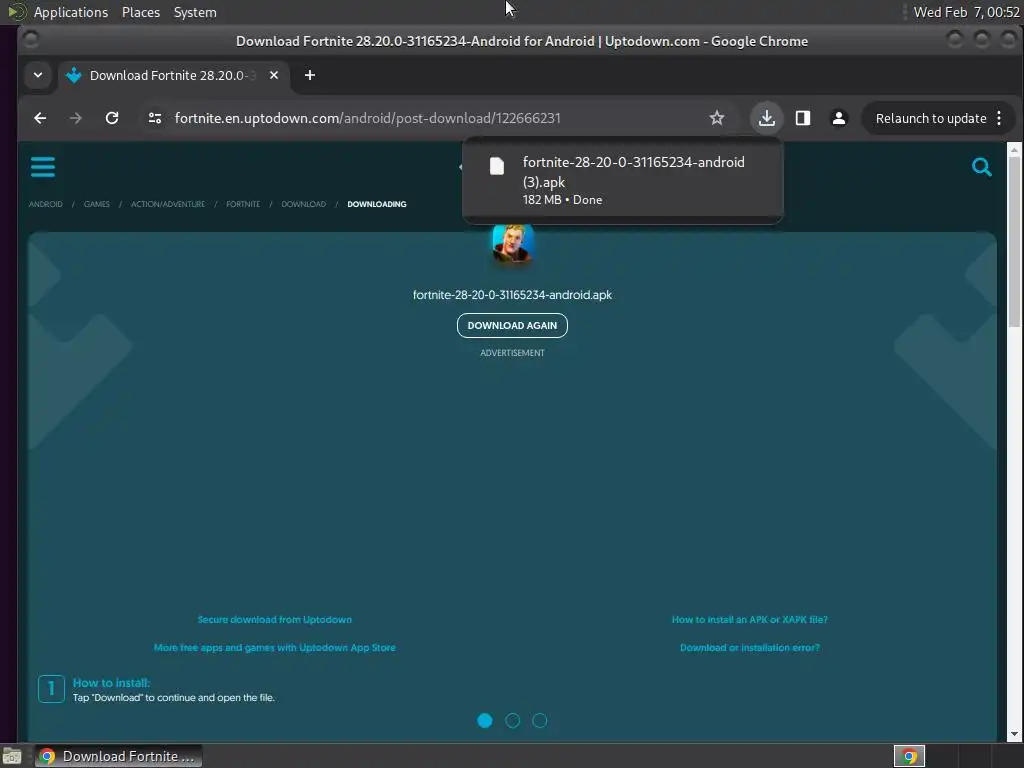
Task: Open More free apps with Uptodown App Store link
Action: (x=274, y=647)
